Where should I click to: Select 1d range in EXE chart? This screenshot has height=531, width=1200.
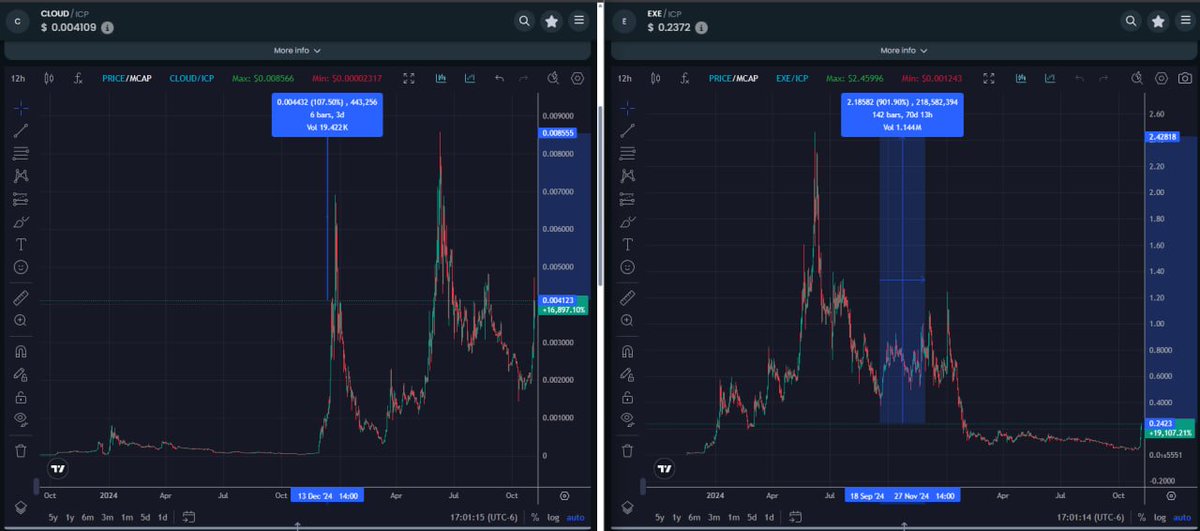point(770,517)
